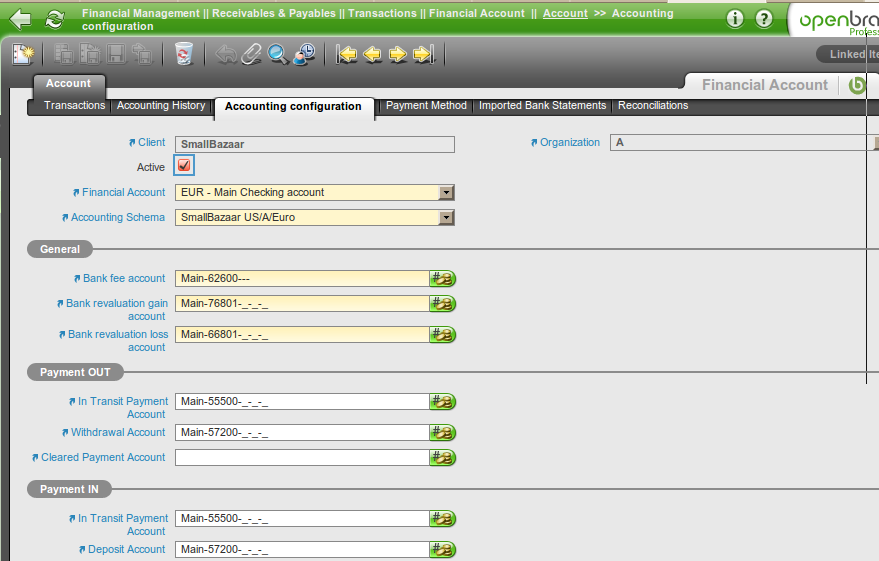Open the help question mark icon

(x=764, y=19)
